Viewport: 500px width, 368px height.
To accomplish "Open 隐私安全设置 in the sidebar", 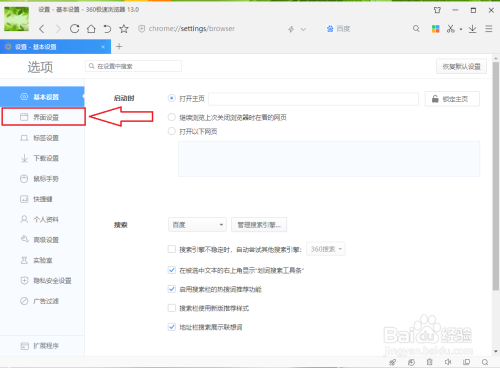I will point(42,280).
